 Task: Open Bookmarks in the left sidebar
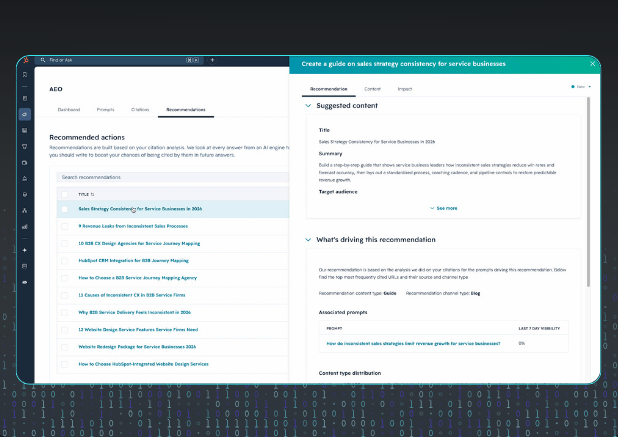[x=25, y=74]
